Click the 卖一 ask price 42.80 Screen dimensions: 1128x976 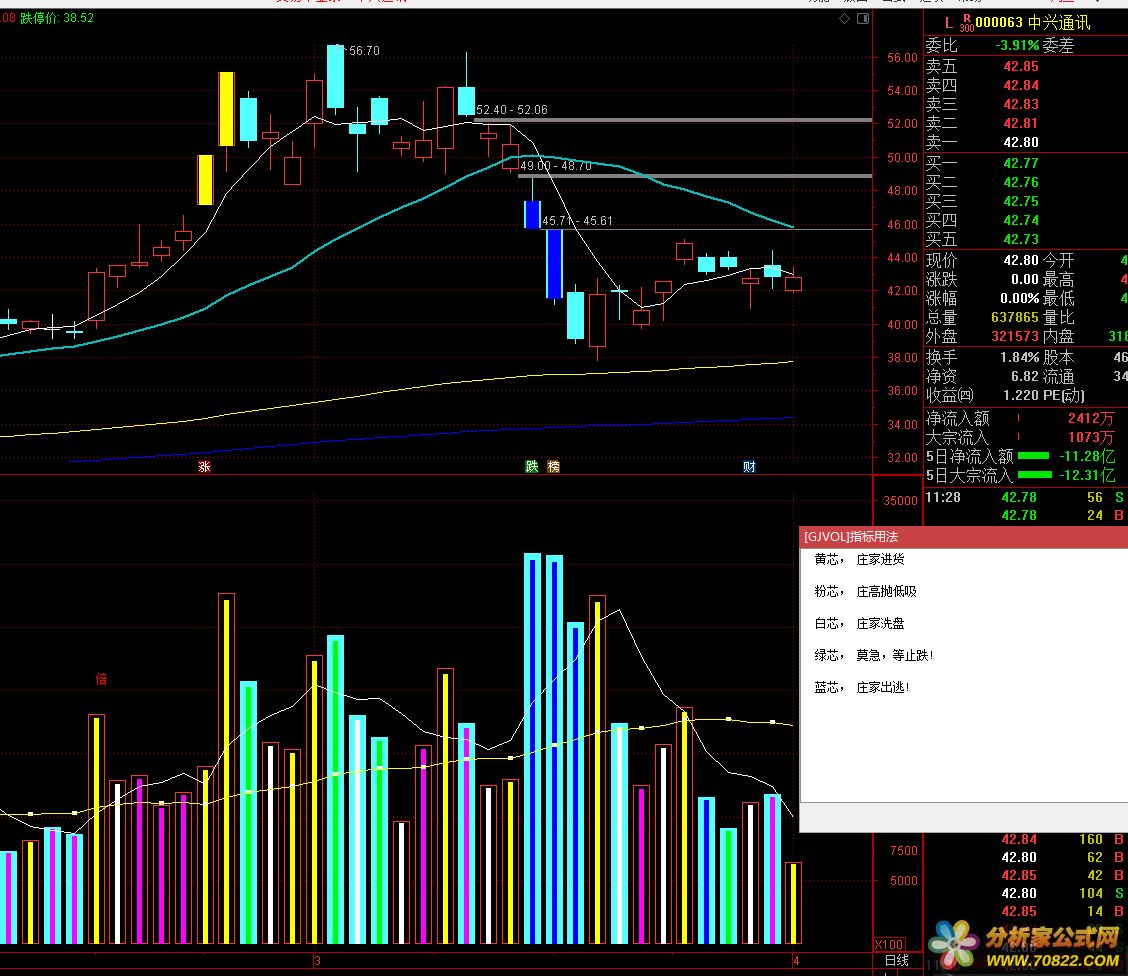click(x=1021, y=142)
